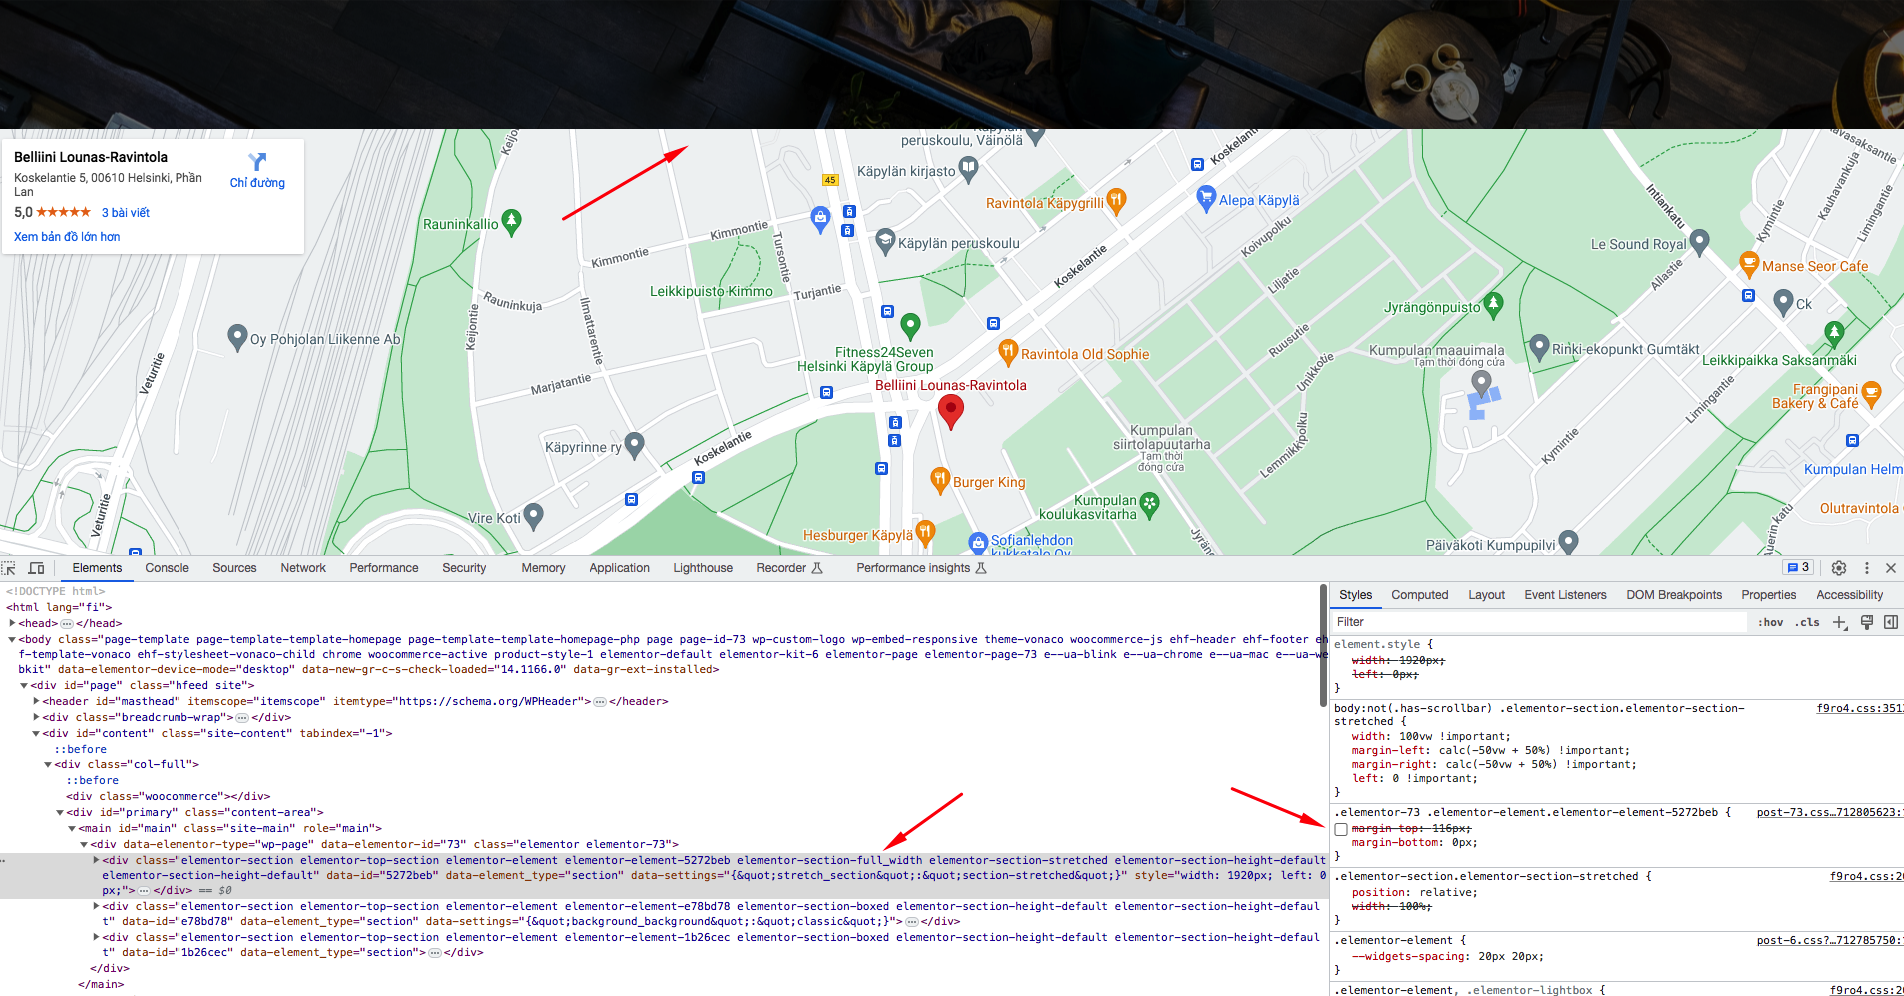Open DevTools settings gear
The height and width of the screenshot is (996, 1904).
tap(1839, 568)
